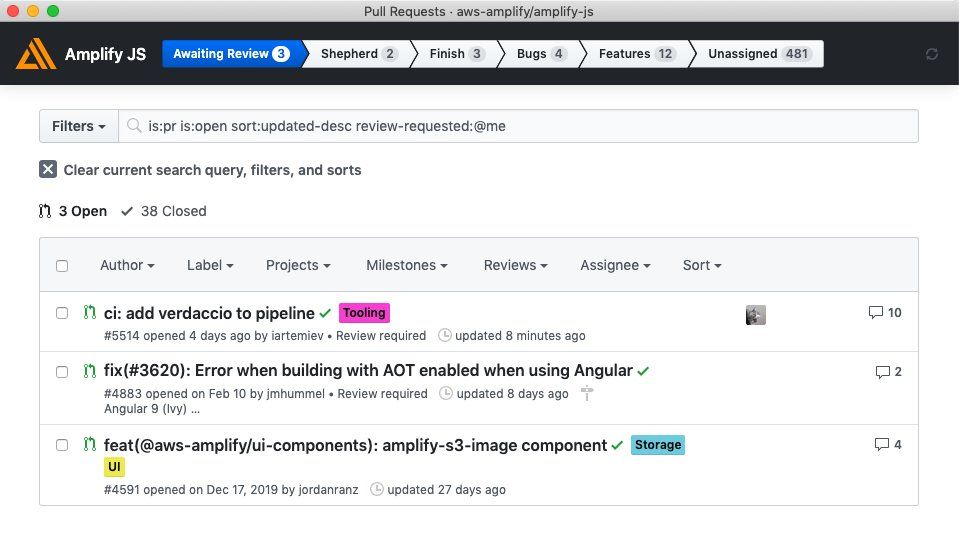Select the Awaiting Review tab
This screenshot has width=959, height=544.
231,54
